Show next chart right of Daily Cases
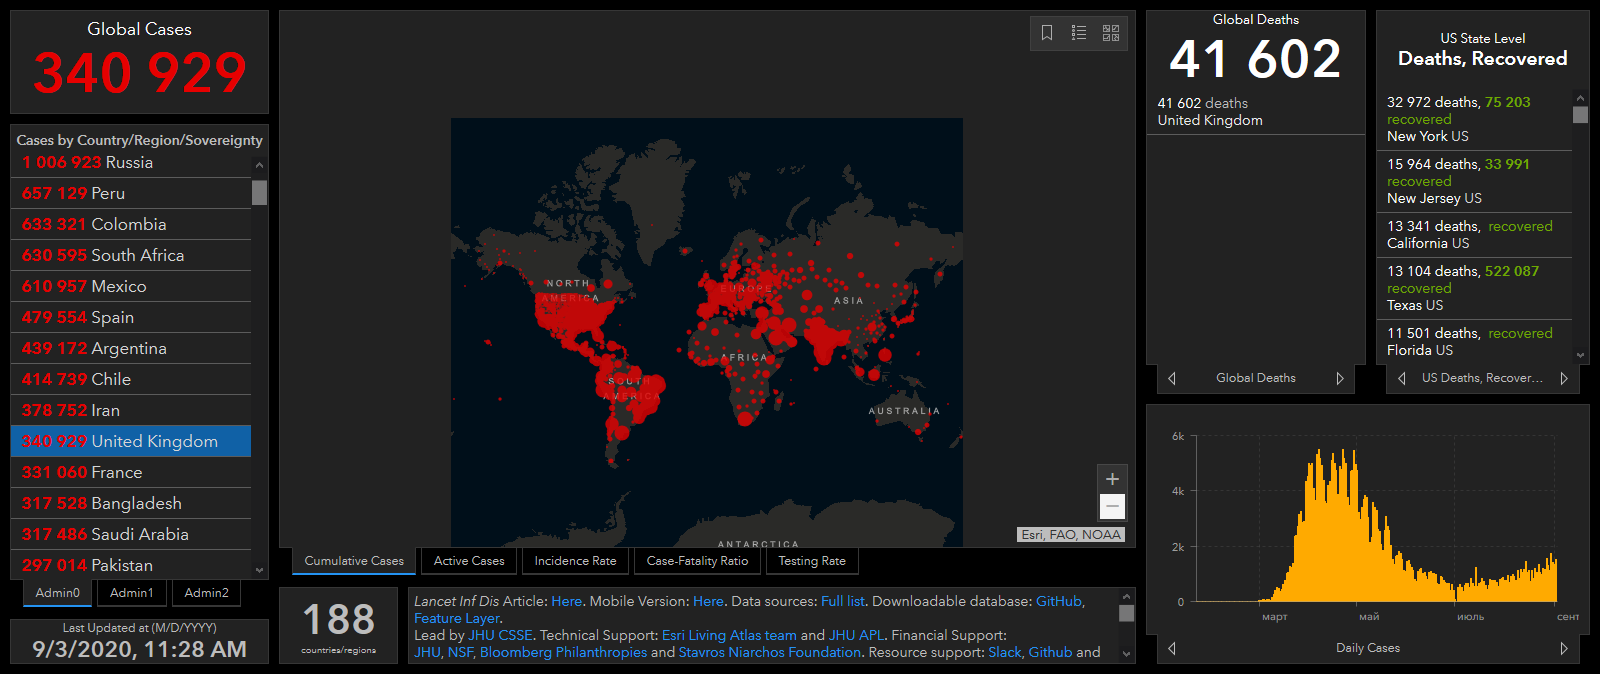1600x674 pixels. pyautogui.click(x=1564, y=648)
